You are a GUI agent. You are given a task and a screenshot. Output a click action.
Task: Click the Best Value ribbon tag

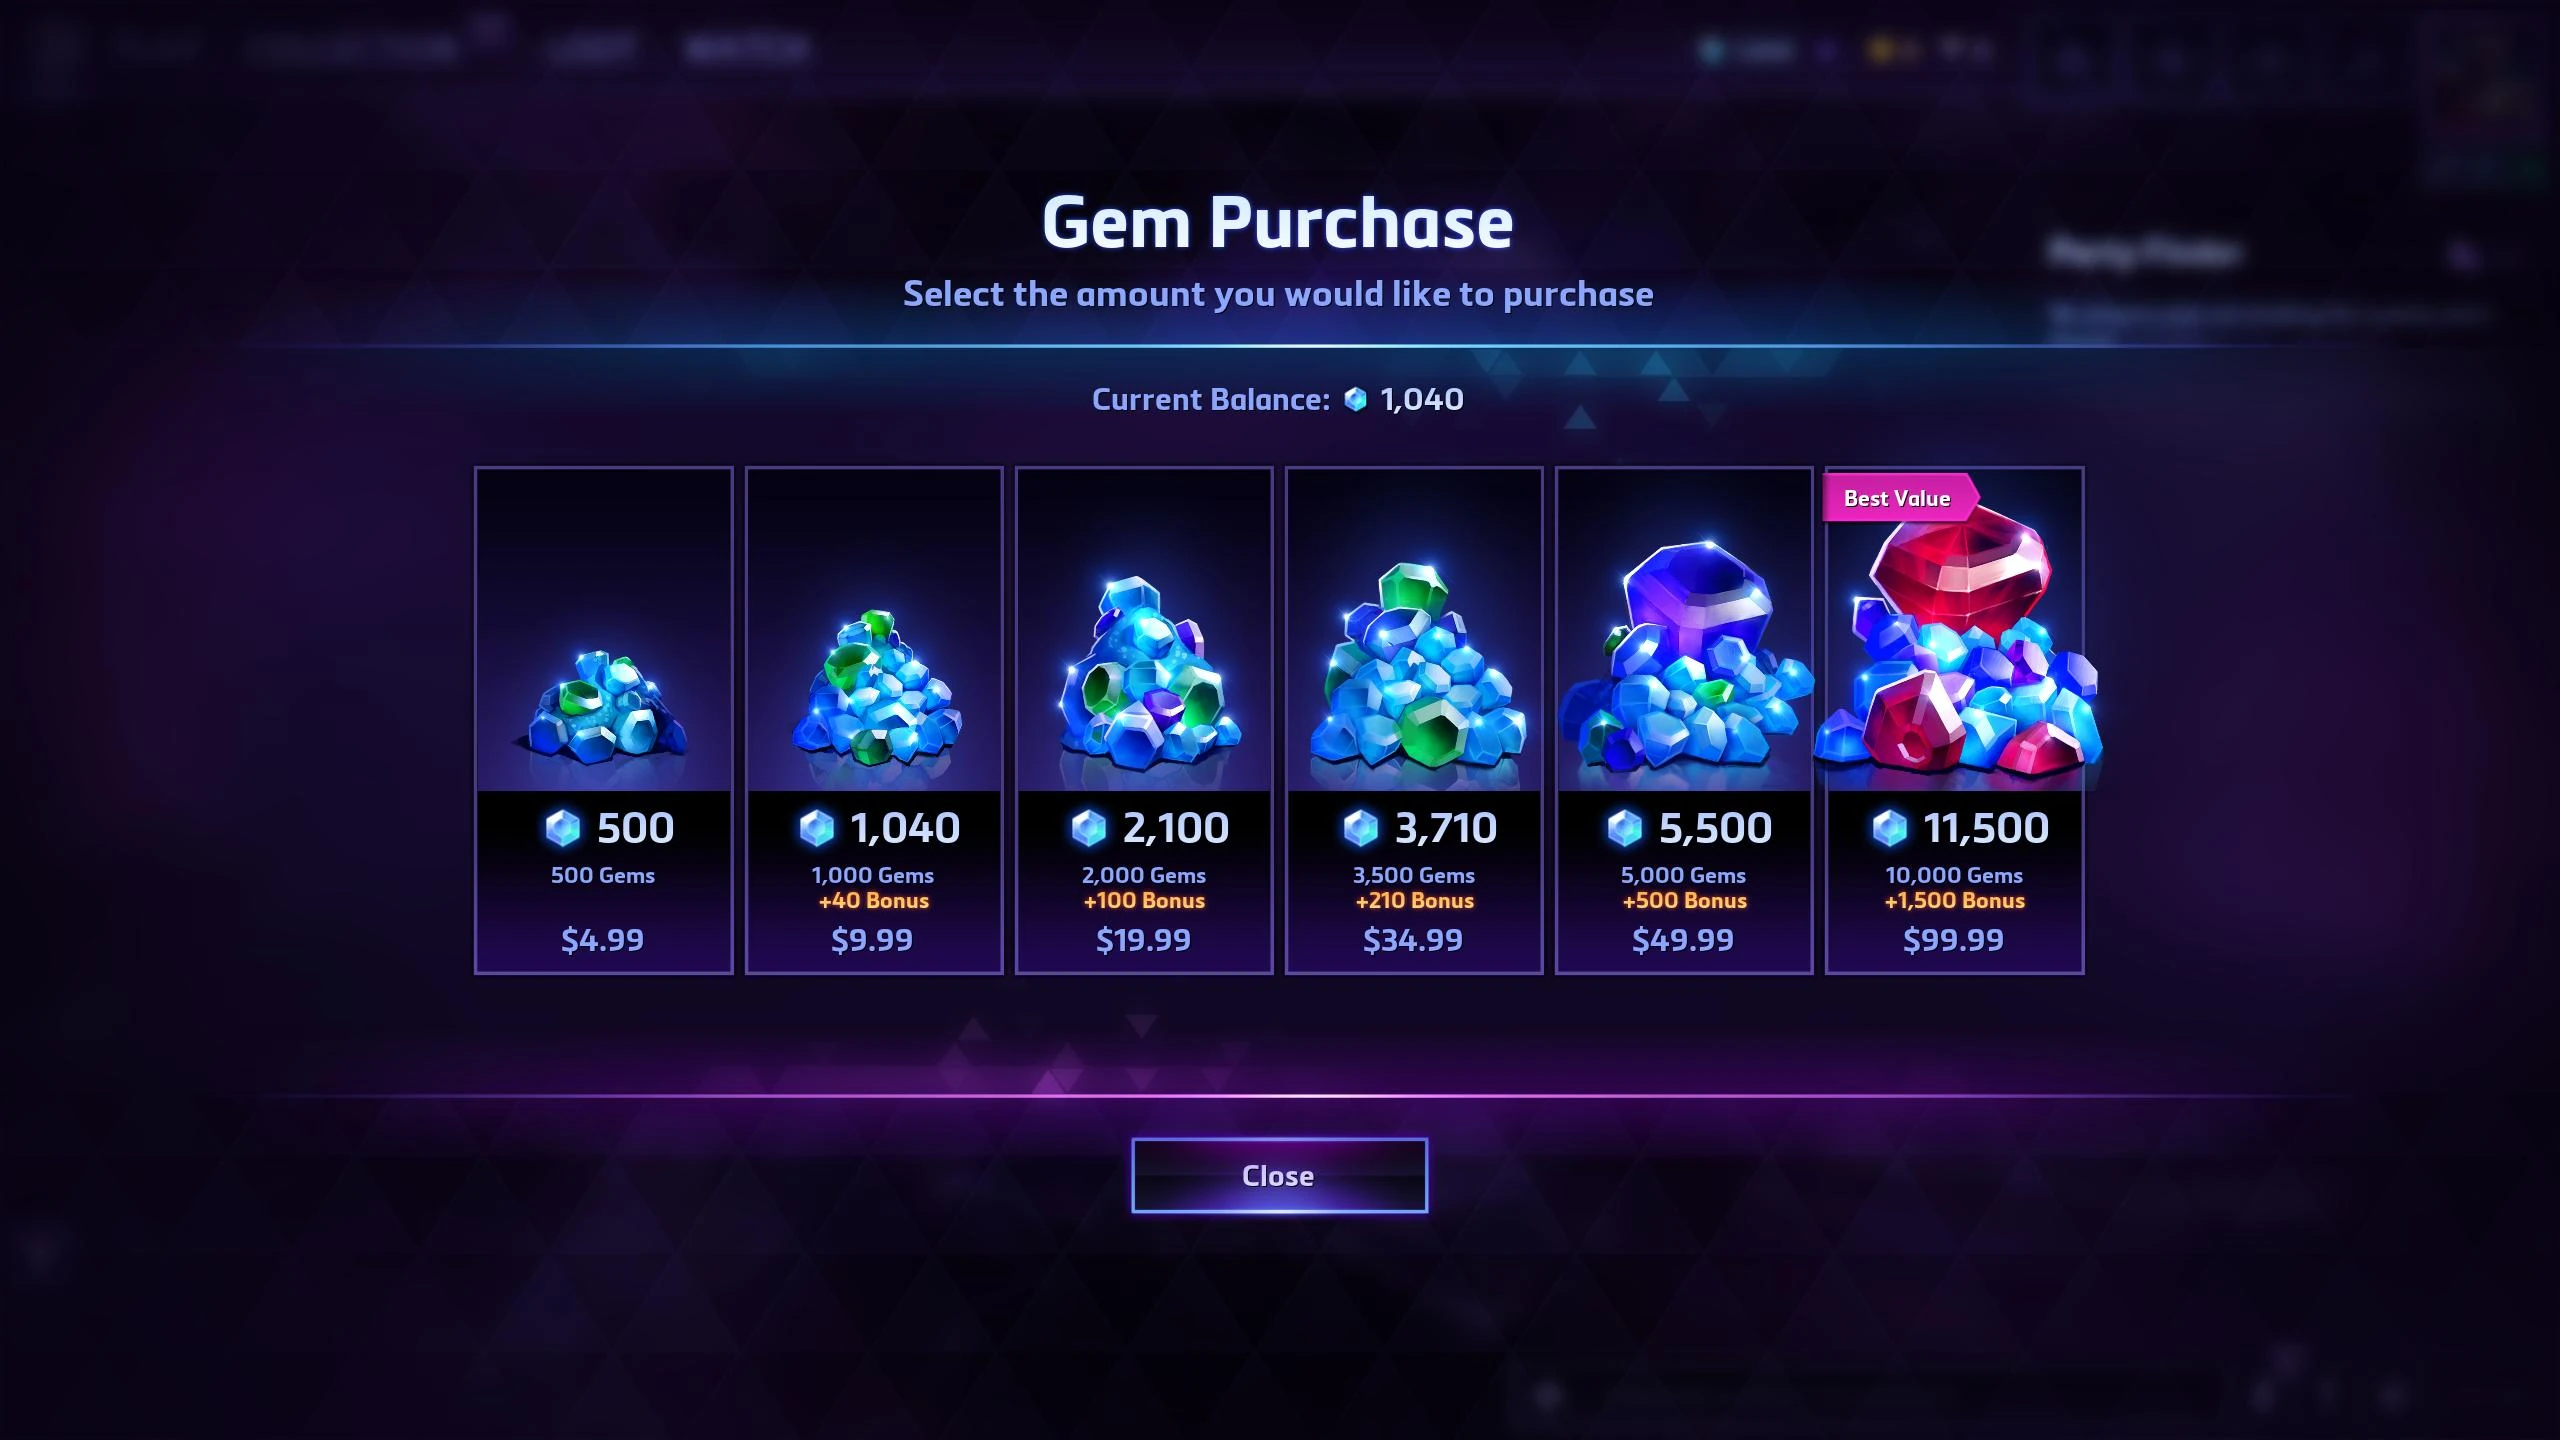coord(1898,498)
